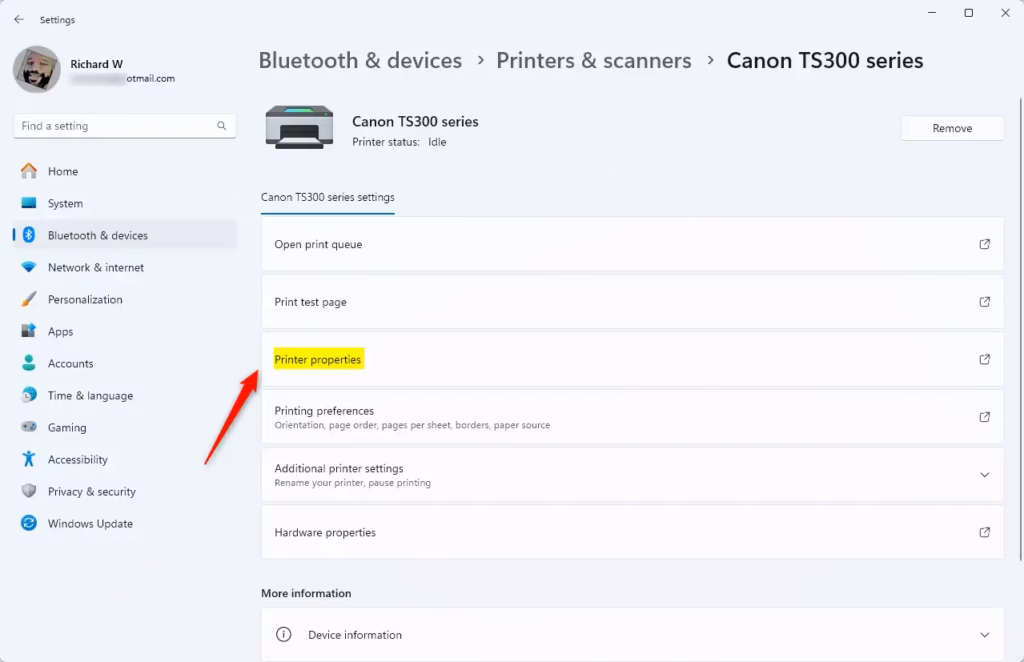Viewport: 1024px width, 662px height.
Task: Click the search magnifier icon
Action: pos(222,126)
